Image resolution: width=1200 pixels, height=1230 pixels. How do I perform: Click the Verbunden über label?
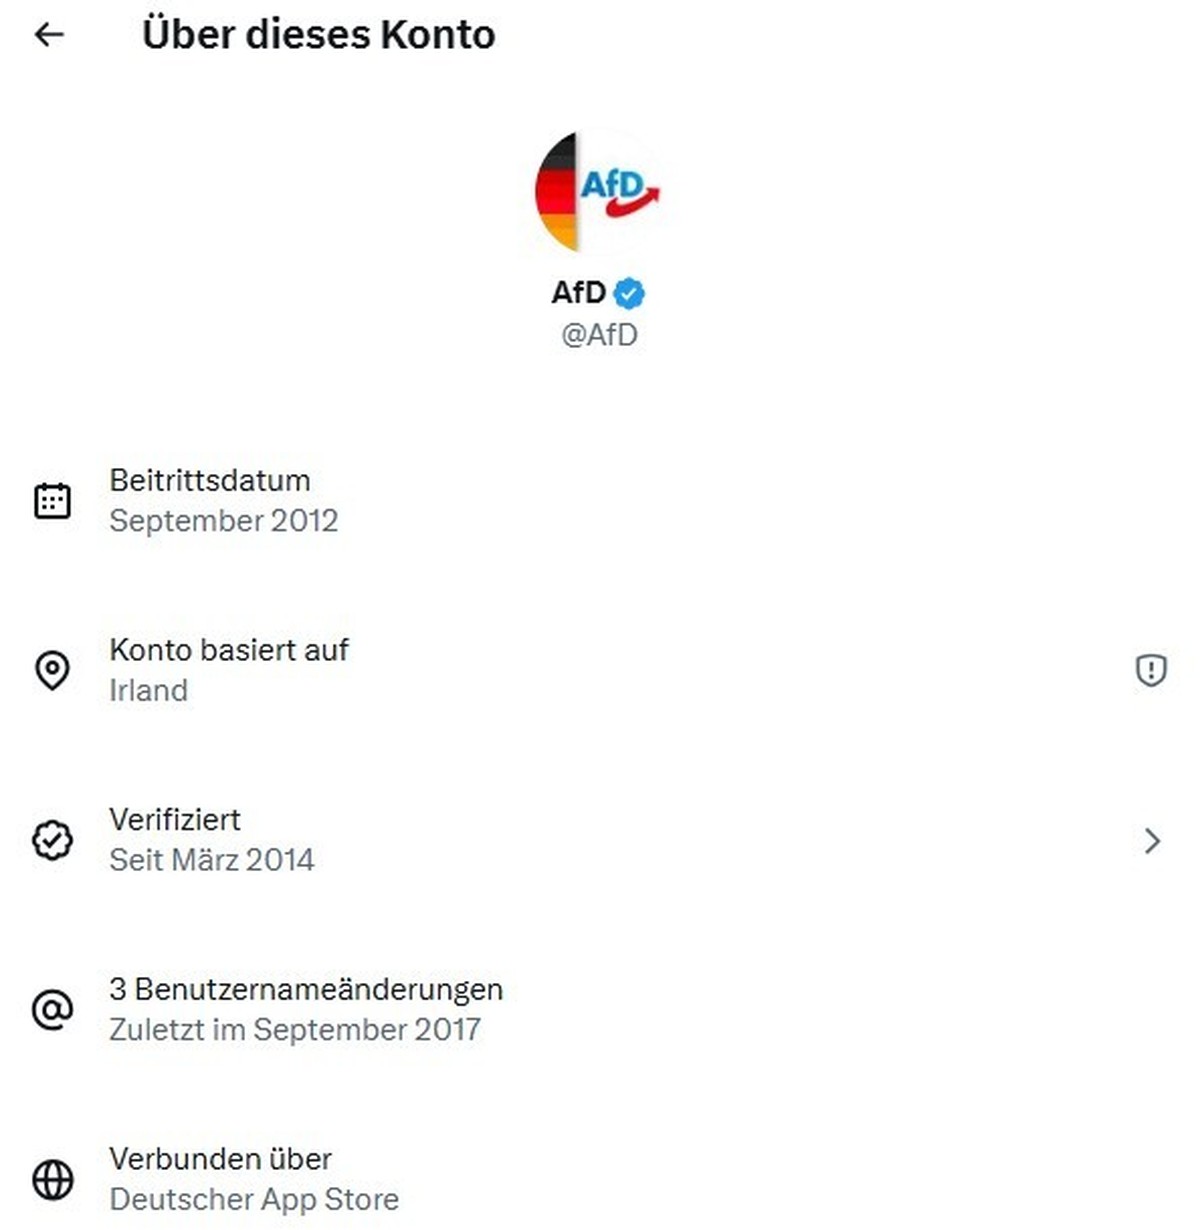point(220,1159)
